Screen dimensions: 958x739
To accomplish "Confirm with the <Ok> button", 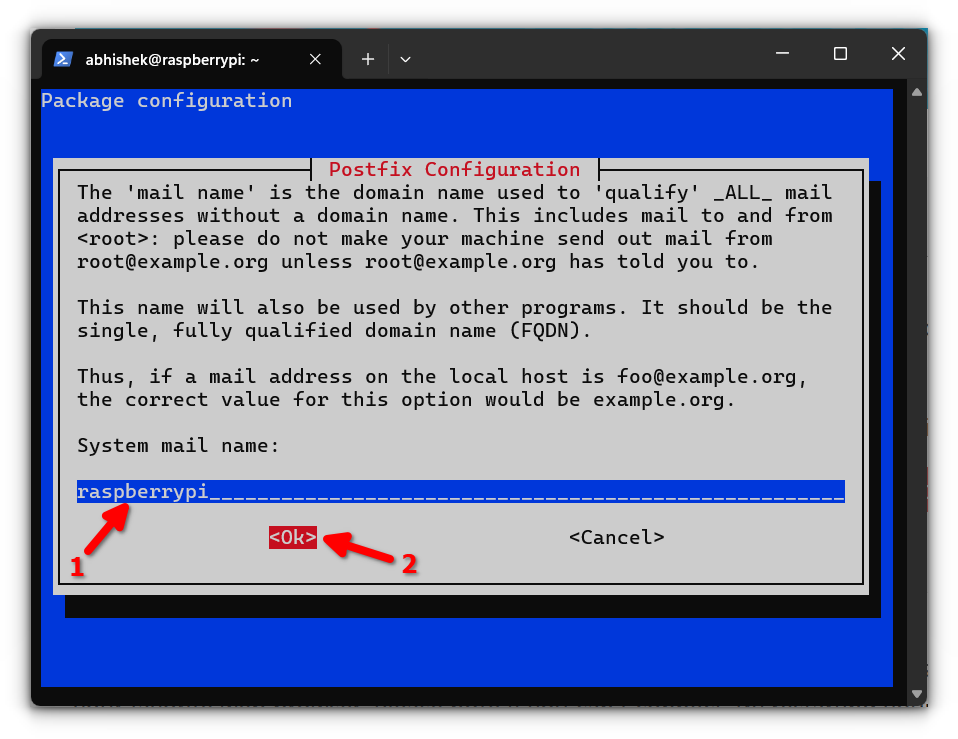I will (x=293, y=537).
